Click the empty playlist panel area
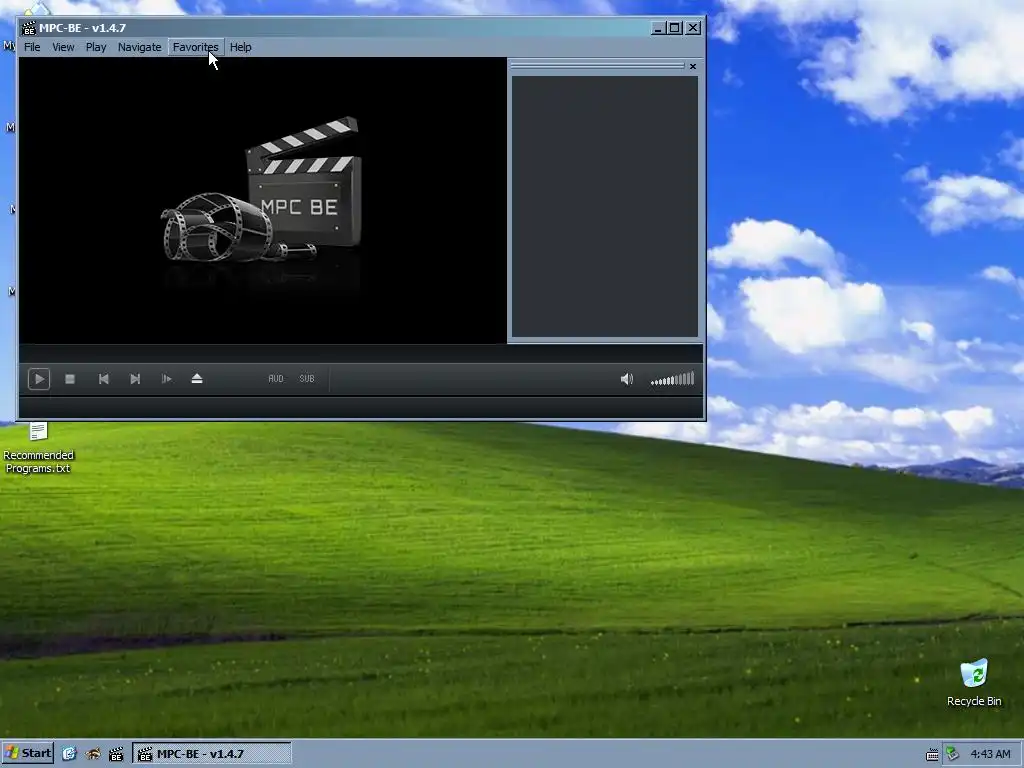The image size is (1024, 768). tap(605, 206)
